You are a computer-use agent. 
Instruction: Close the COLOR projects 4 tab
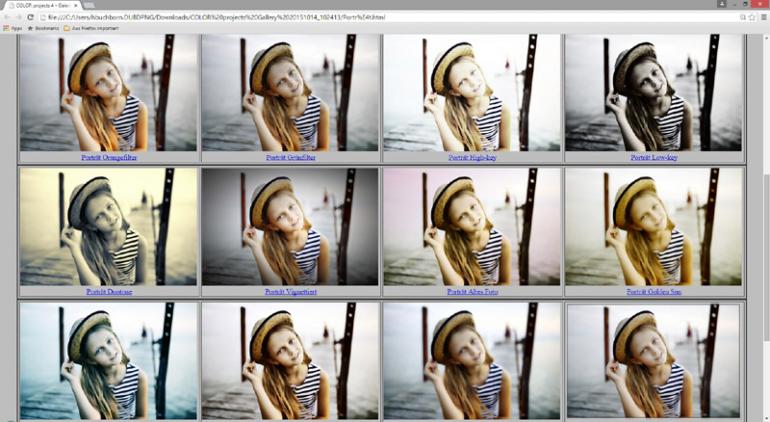[x=76, y=5]
